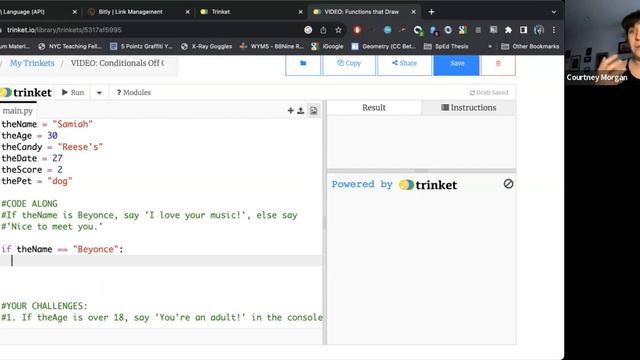
Task: Open the image library icon
Action: pos(313,111)
